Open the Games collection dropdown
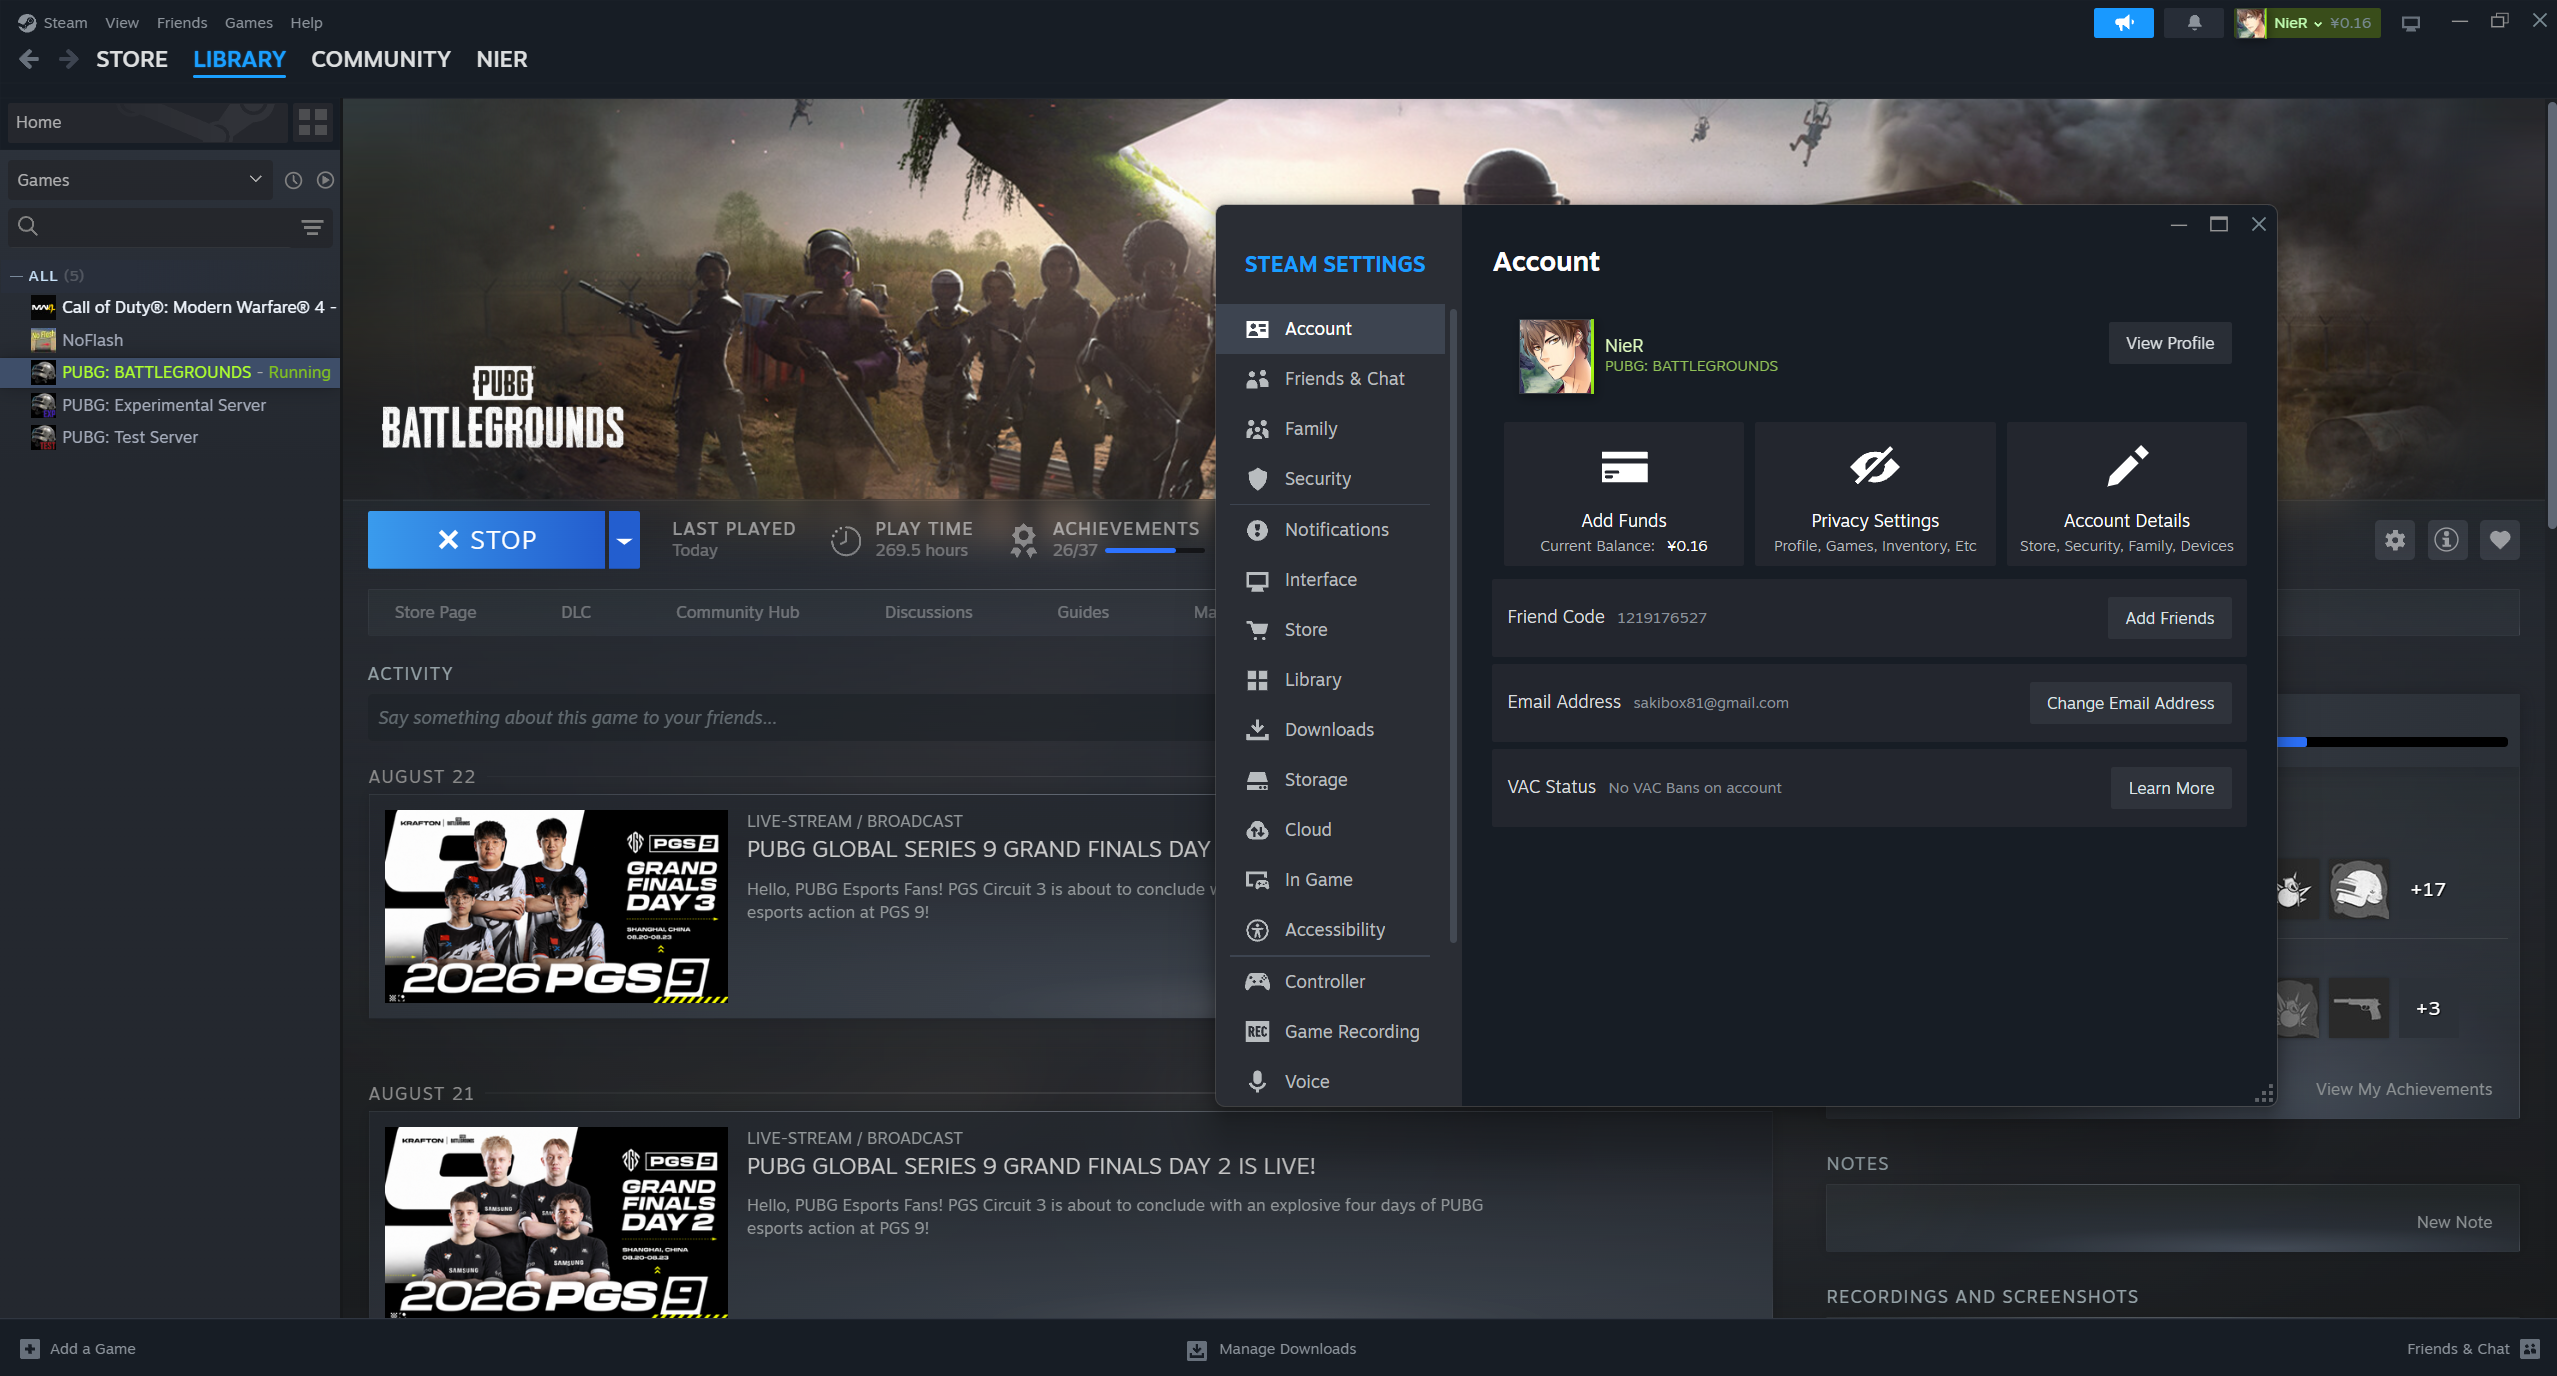Screen dimensions: 2557x1376 140,180
